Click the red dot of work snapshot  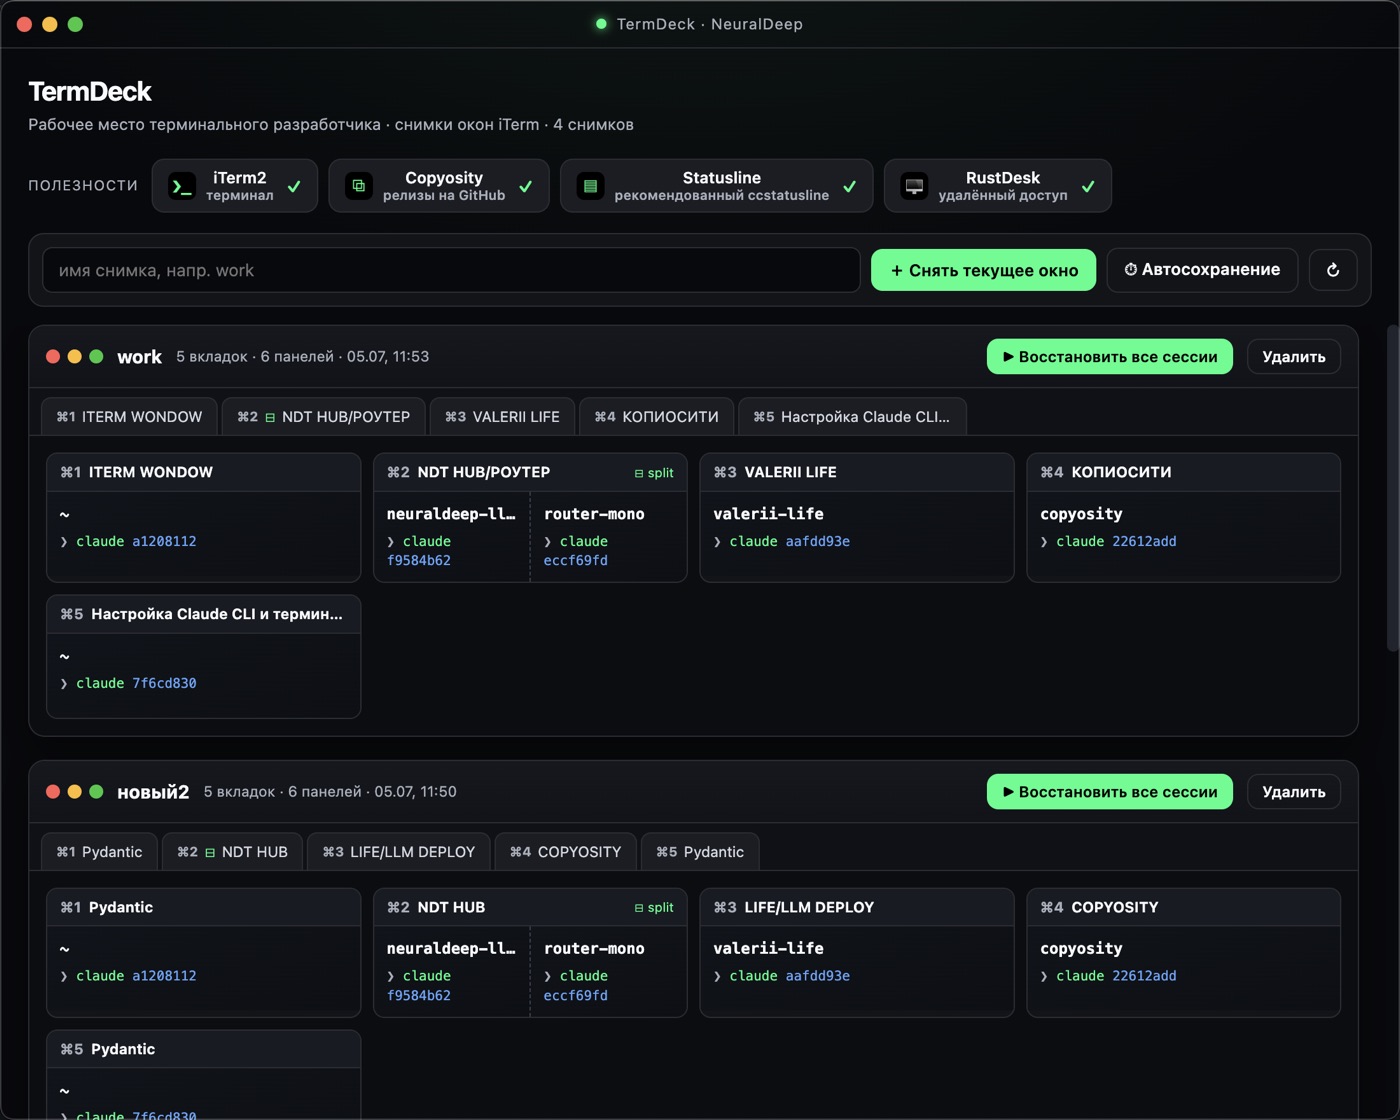point(53,357)
